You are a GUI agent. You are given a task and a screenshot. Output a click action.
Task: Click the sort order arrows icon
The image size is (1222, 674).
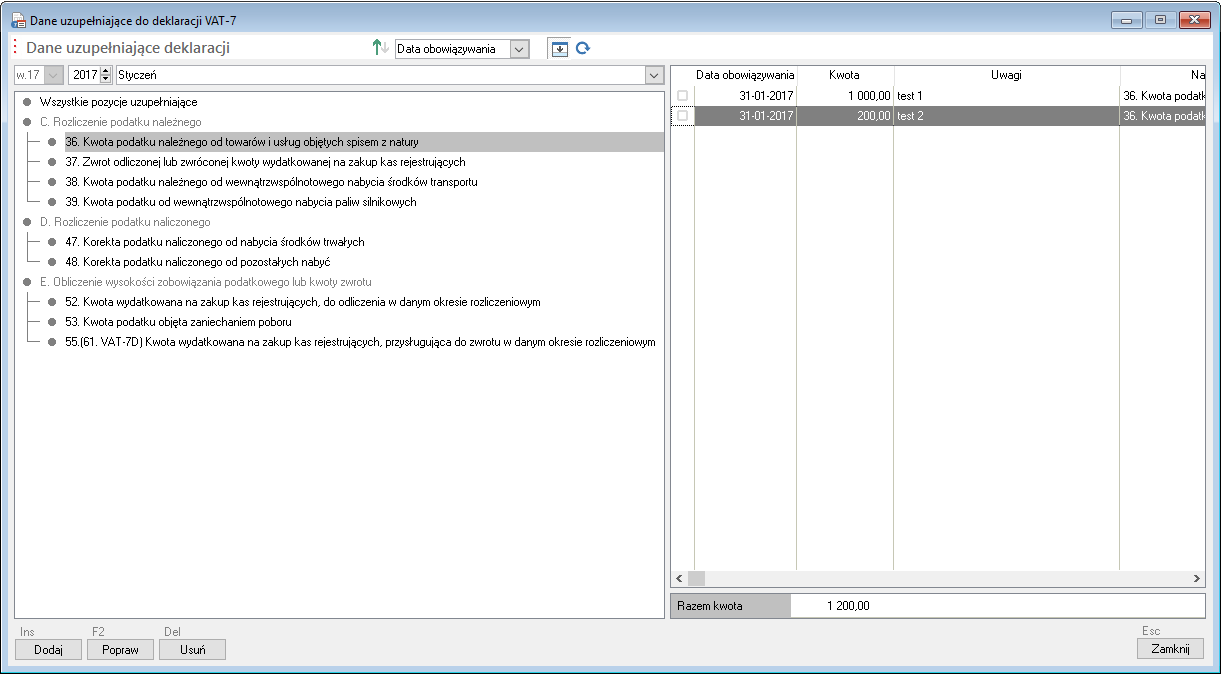pos(380,48)
